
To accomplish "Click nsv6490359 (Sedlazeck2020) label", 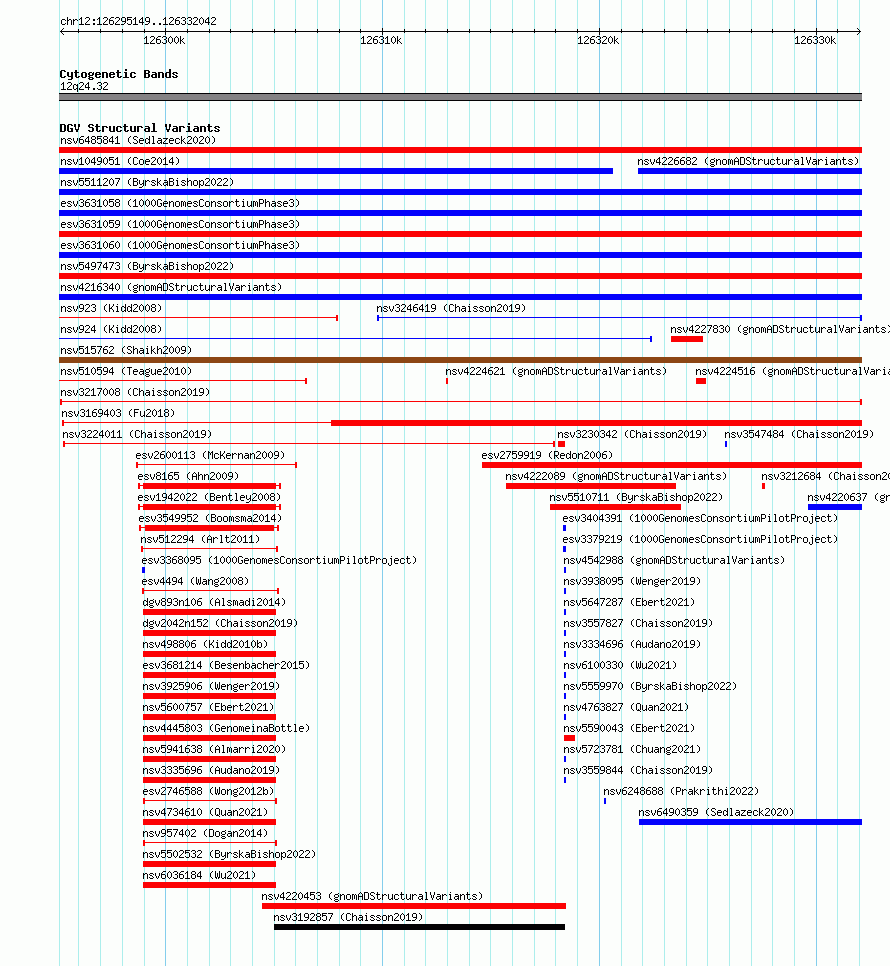I will coord(716,811).
